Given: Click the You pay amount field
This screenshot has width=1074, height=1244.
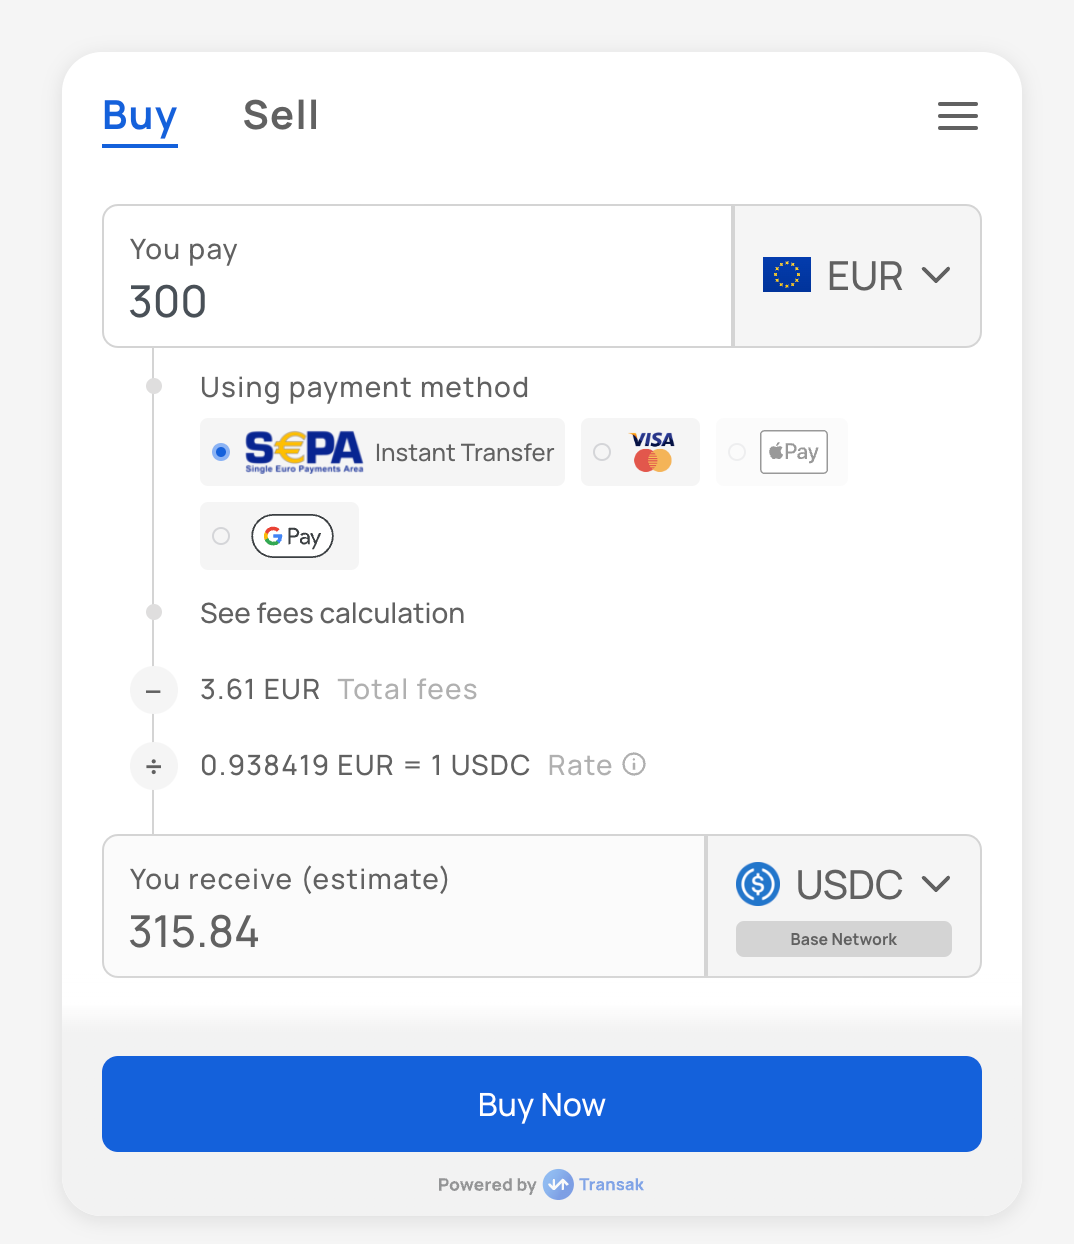Looking at the screenshot, I should tap(417, 300).
